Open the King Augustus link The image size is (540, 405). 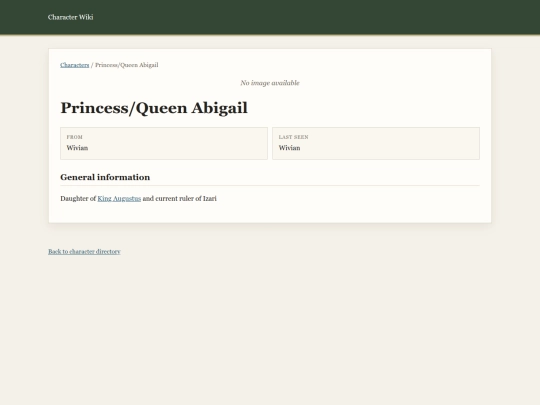[119, 198]
